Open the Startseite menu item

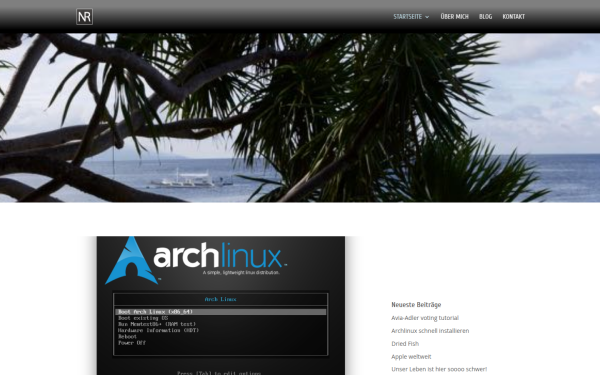coord(408,17)
